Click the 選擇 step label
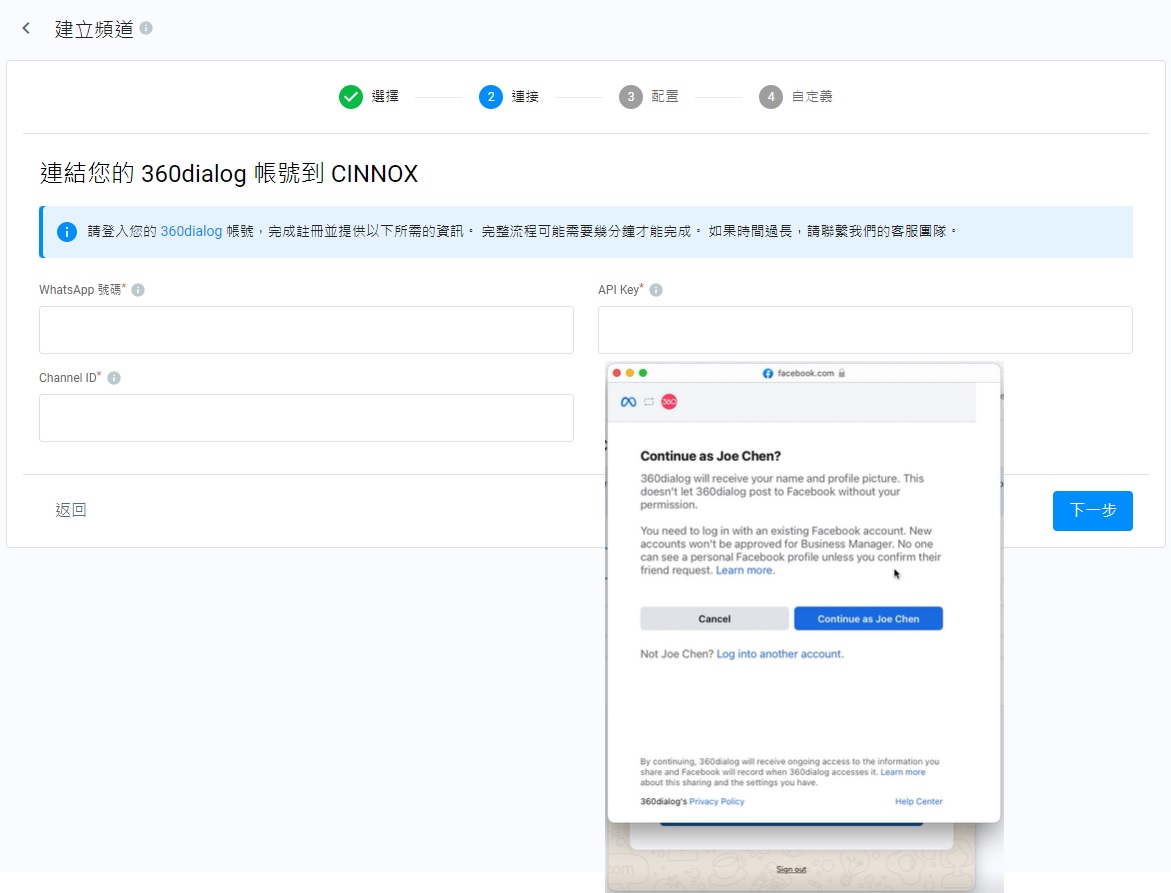Screen dimensions: 1171x893 385,96
